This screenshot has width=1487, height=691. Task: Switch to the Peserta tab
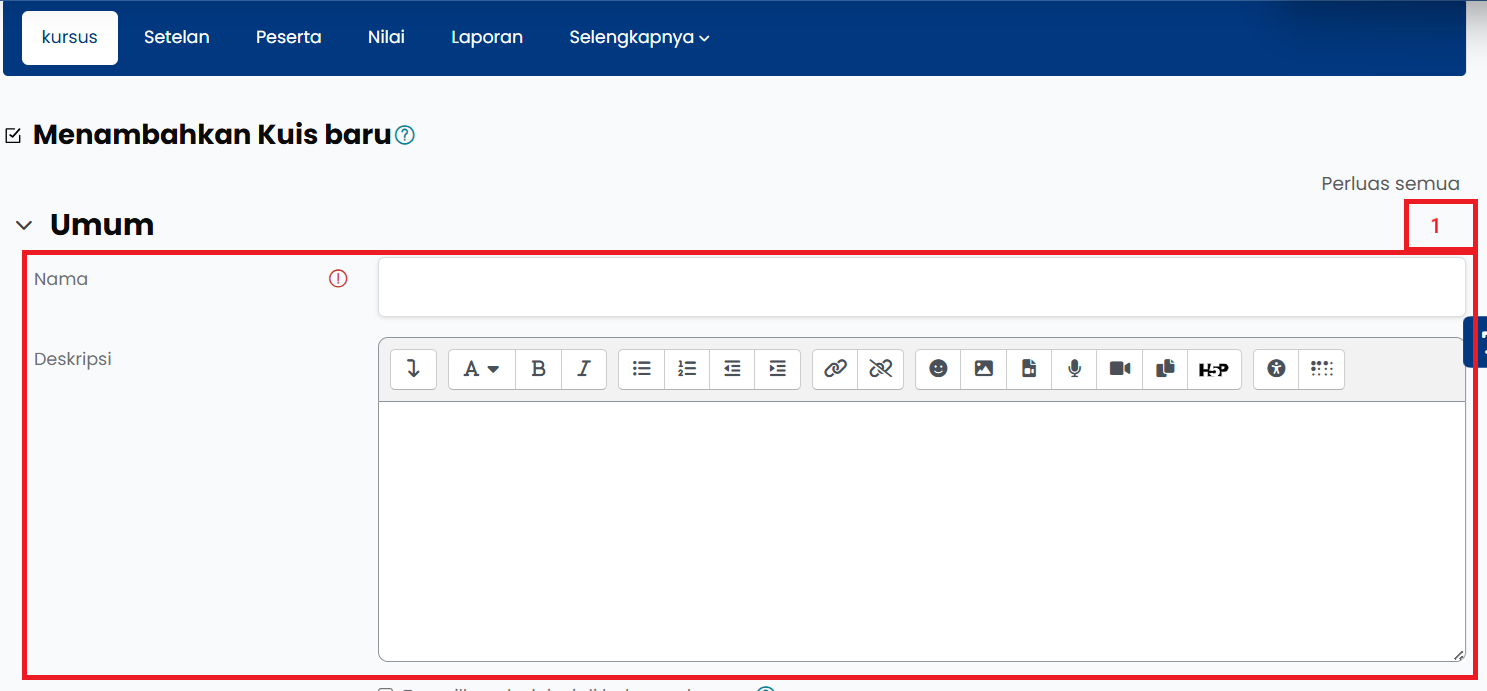tap(288, 38)
